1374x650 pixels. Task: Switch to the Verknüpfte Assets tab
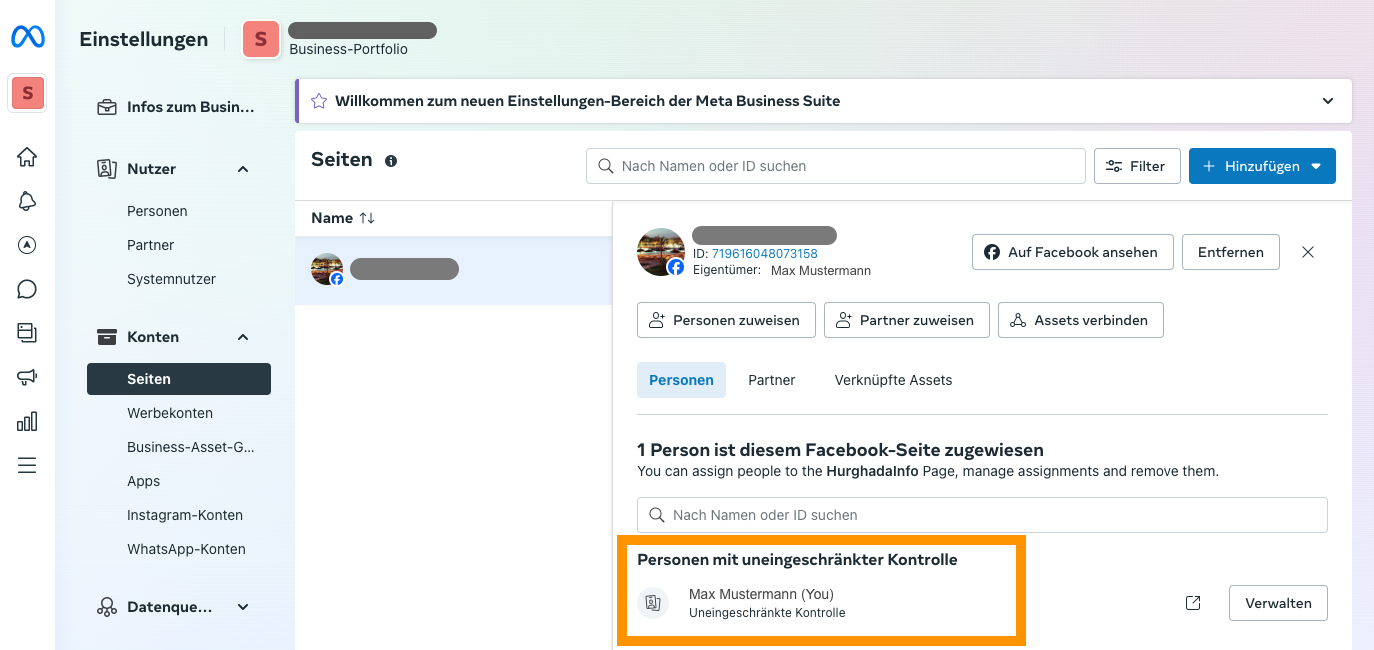[x=893, y=380]
